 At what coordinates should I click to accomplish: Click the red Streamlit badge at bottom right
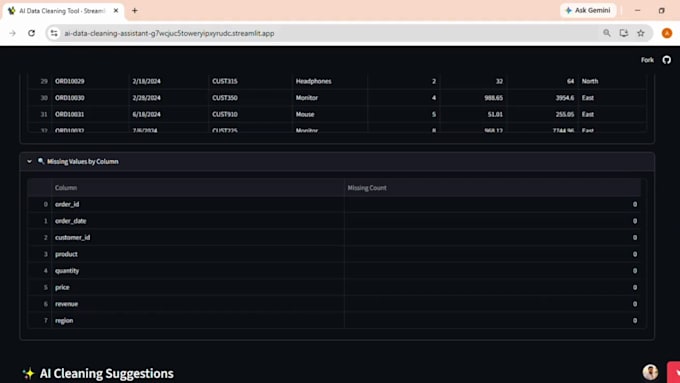tap(673, 372)
